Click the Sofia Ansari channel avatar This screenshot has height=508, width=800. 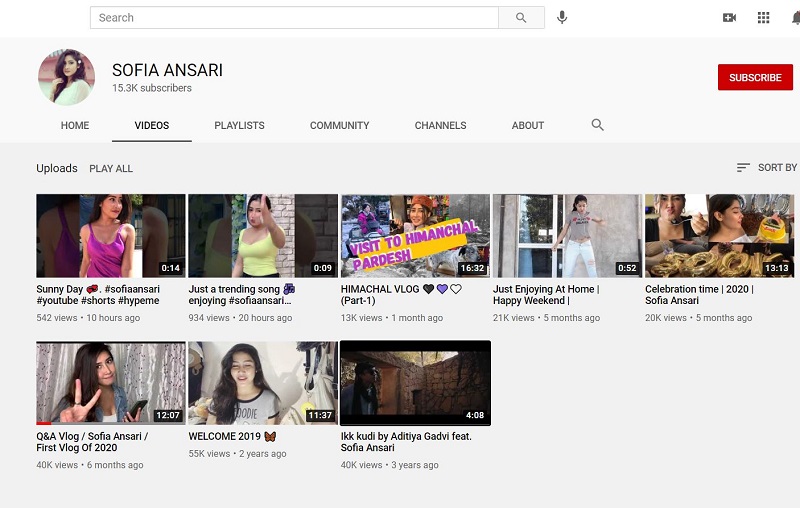tap(66, 77)
